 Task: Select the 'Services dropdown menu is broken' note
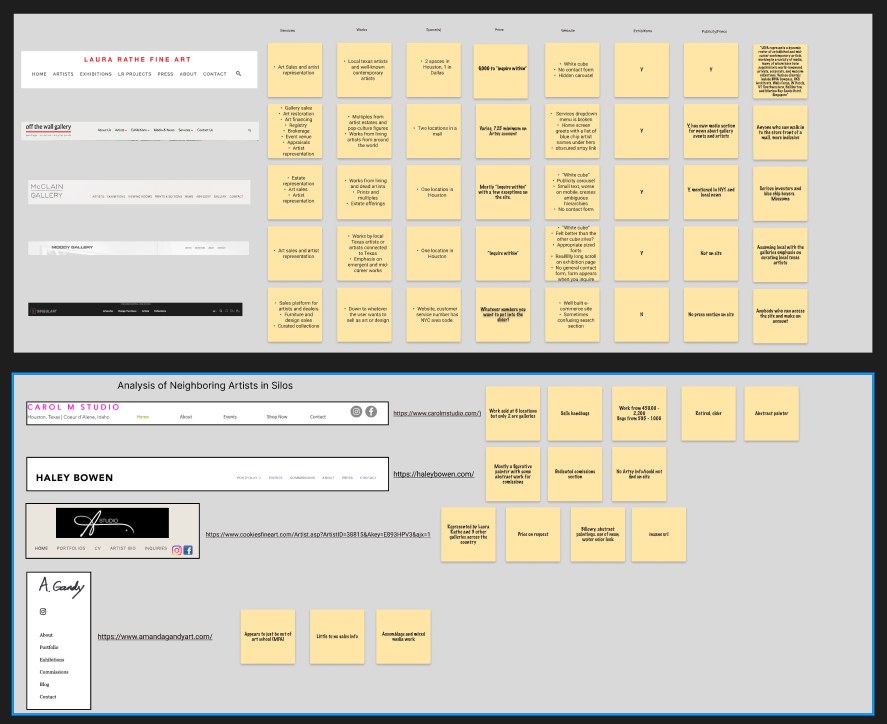pos(572,131)
